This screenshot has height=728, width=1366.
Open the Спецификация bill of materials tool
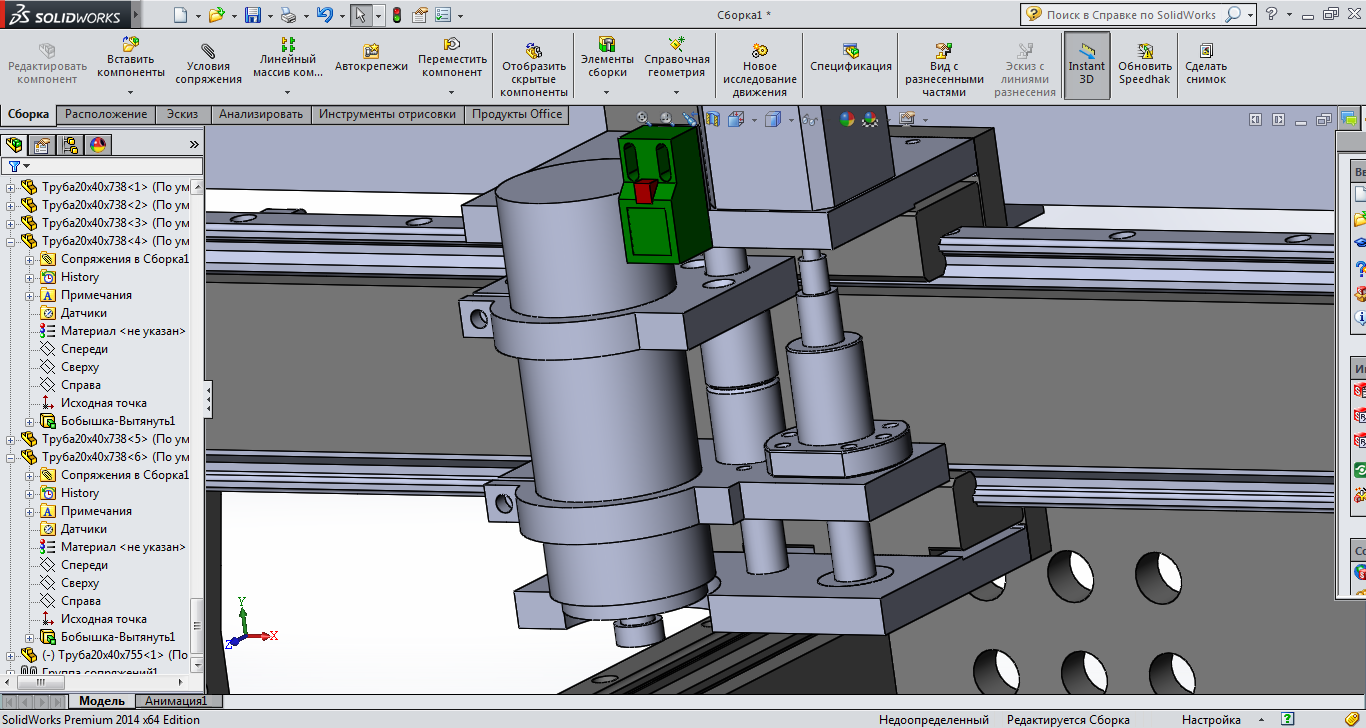(851, 51)
